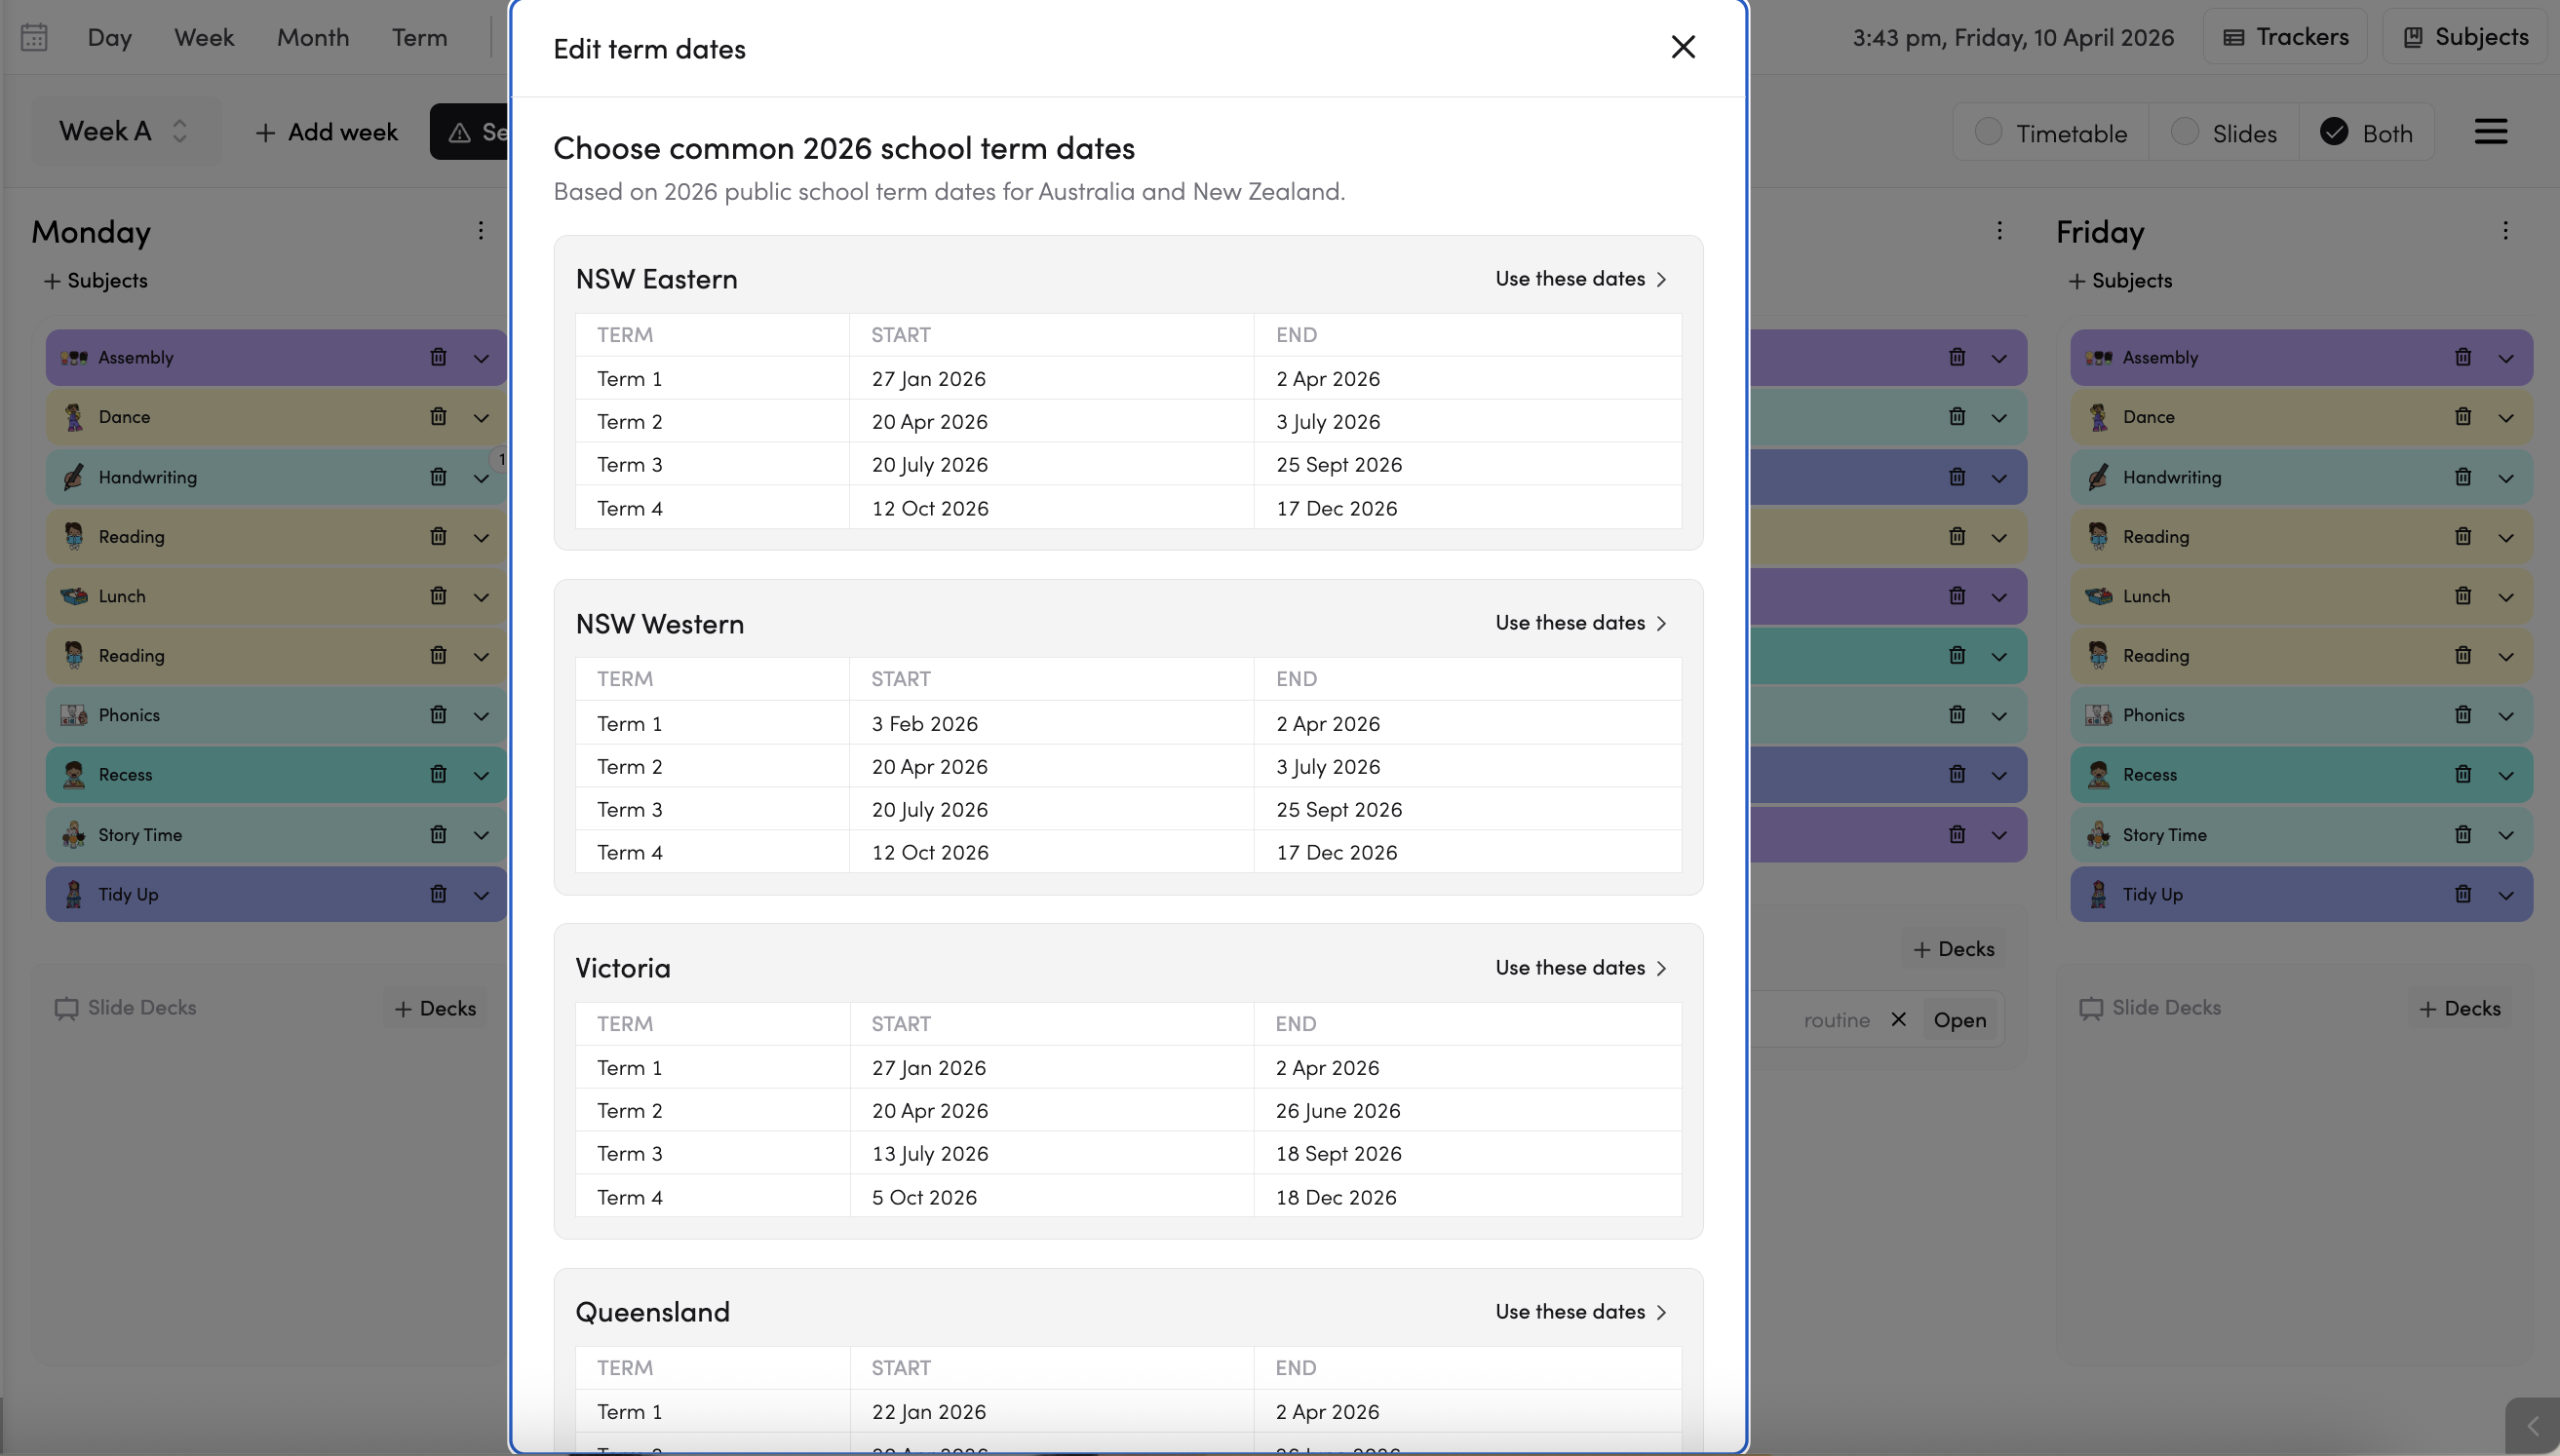The height and width of the screenshot is (1456, 2560).
Task: Click trash icon on Monday's Tidy Up
Action: click(x=438, y=894)
